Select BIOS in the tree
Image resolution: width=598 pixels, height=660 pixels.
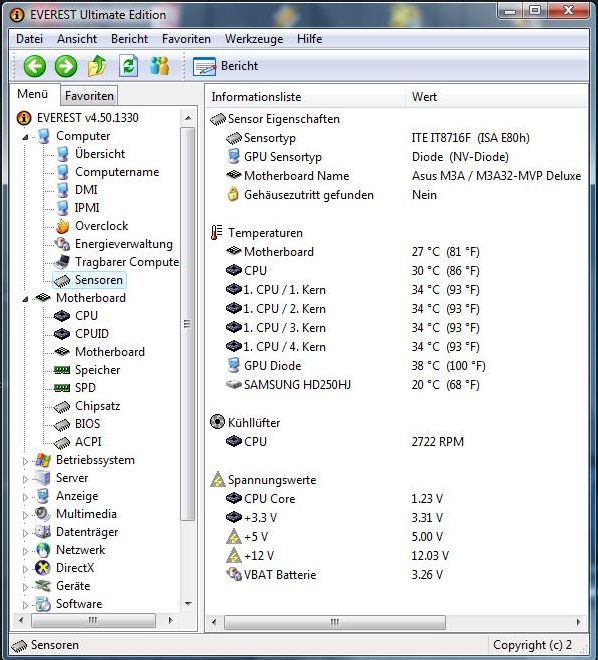point(88,424)
